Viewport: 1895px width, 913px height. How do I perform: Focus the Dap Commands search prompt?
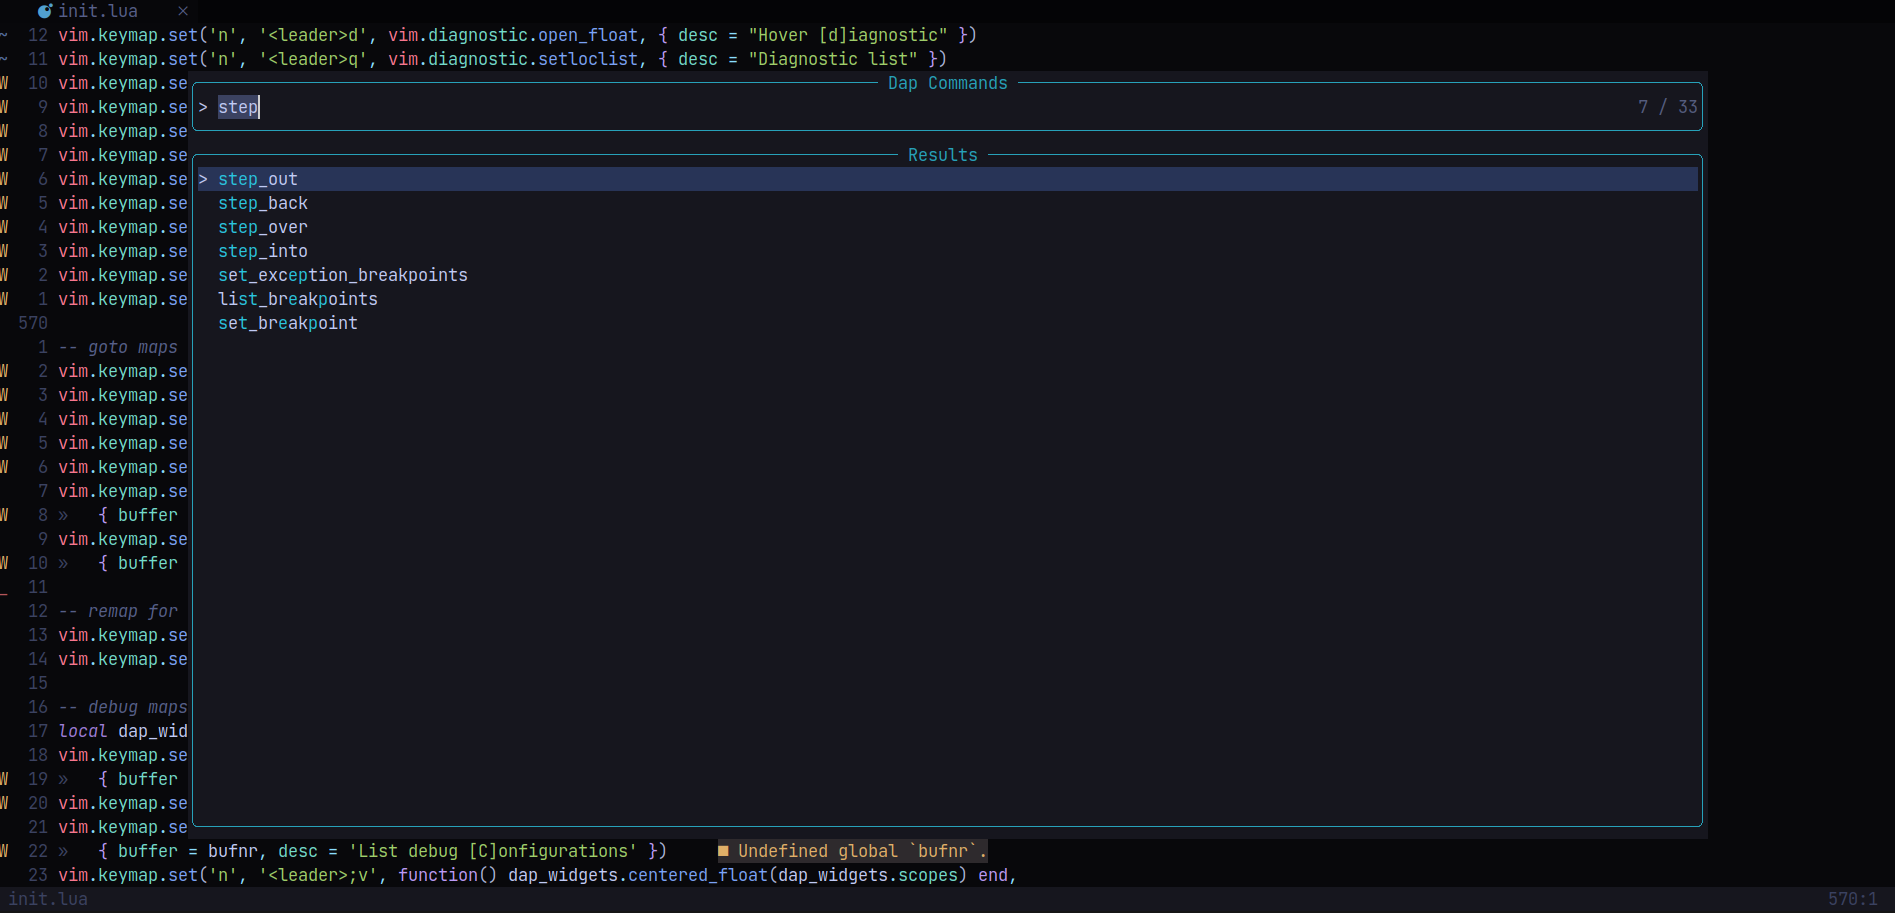(x=947, y=107)
